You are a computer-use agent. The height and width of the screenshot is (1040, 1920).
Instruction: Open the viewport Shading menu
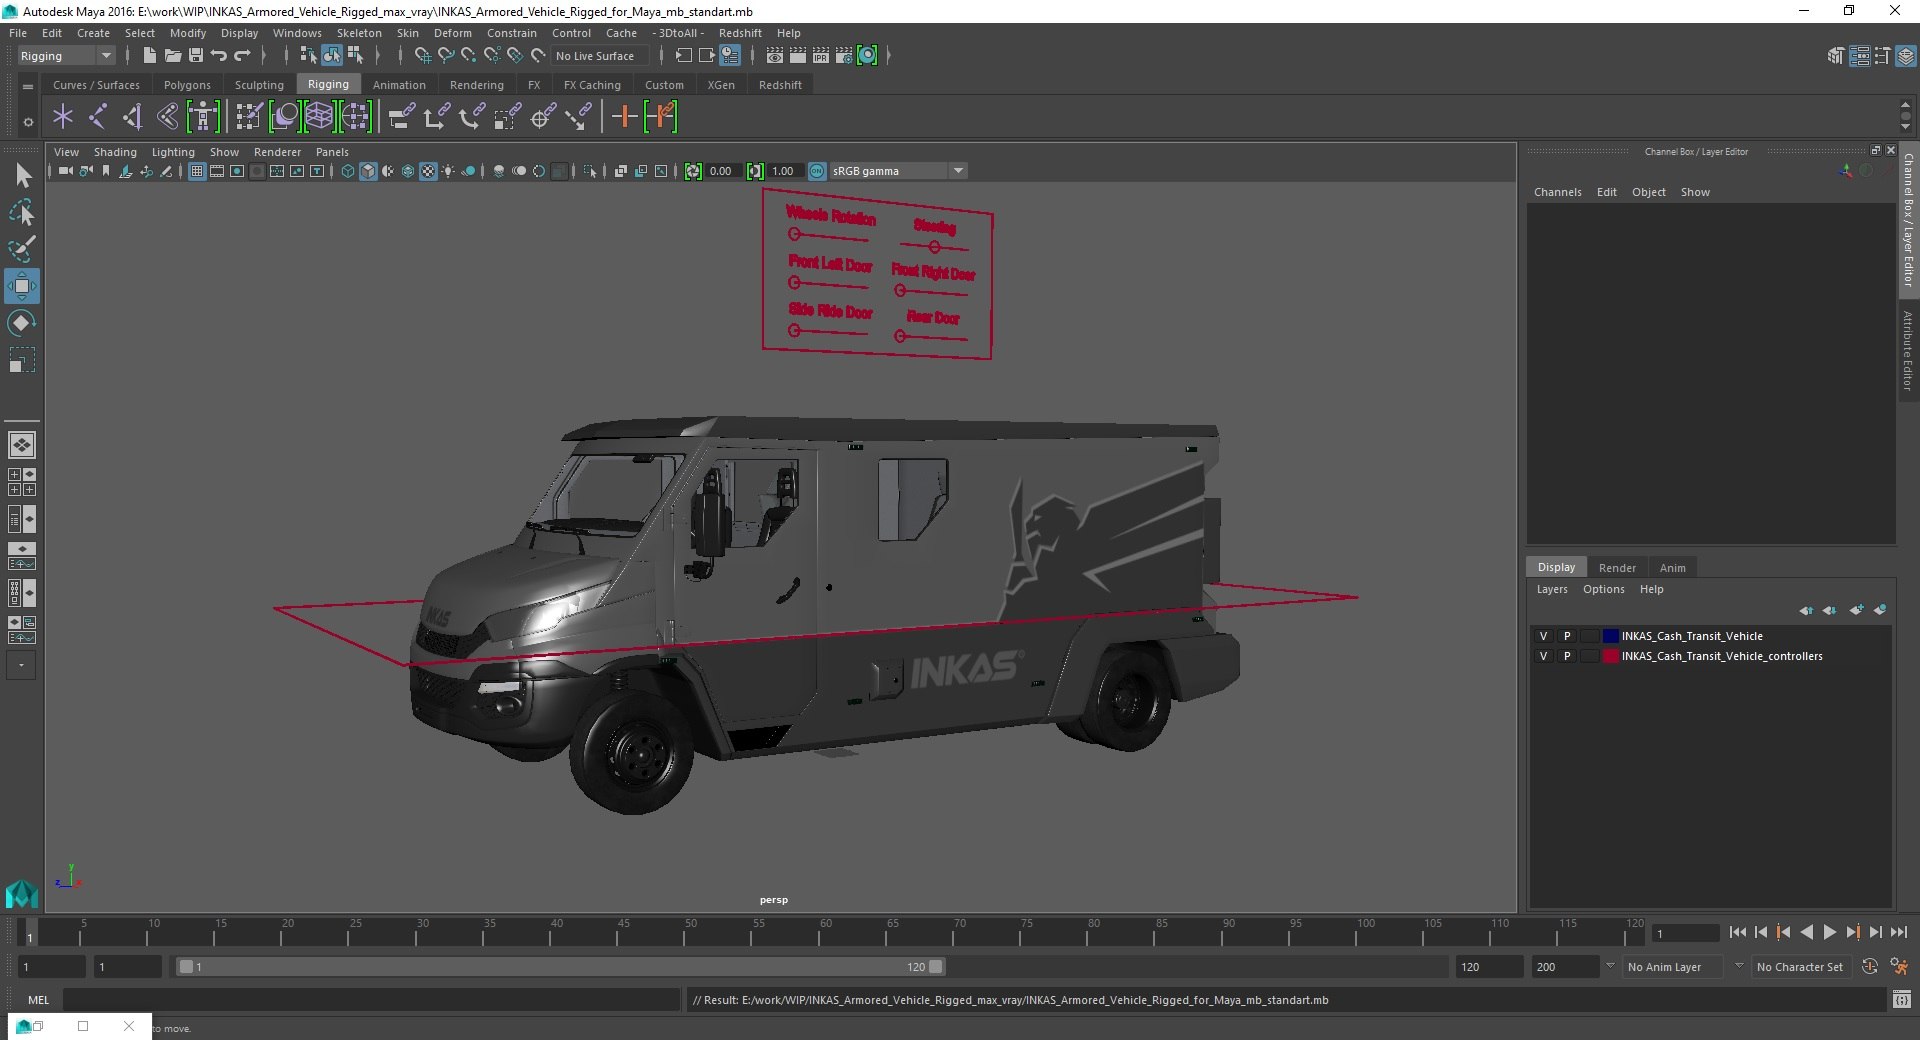point(115,152)
